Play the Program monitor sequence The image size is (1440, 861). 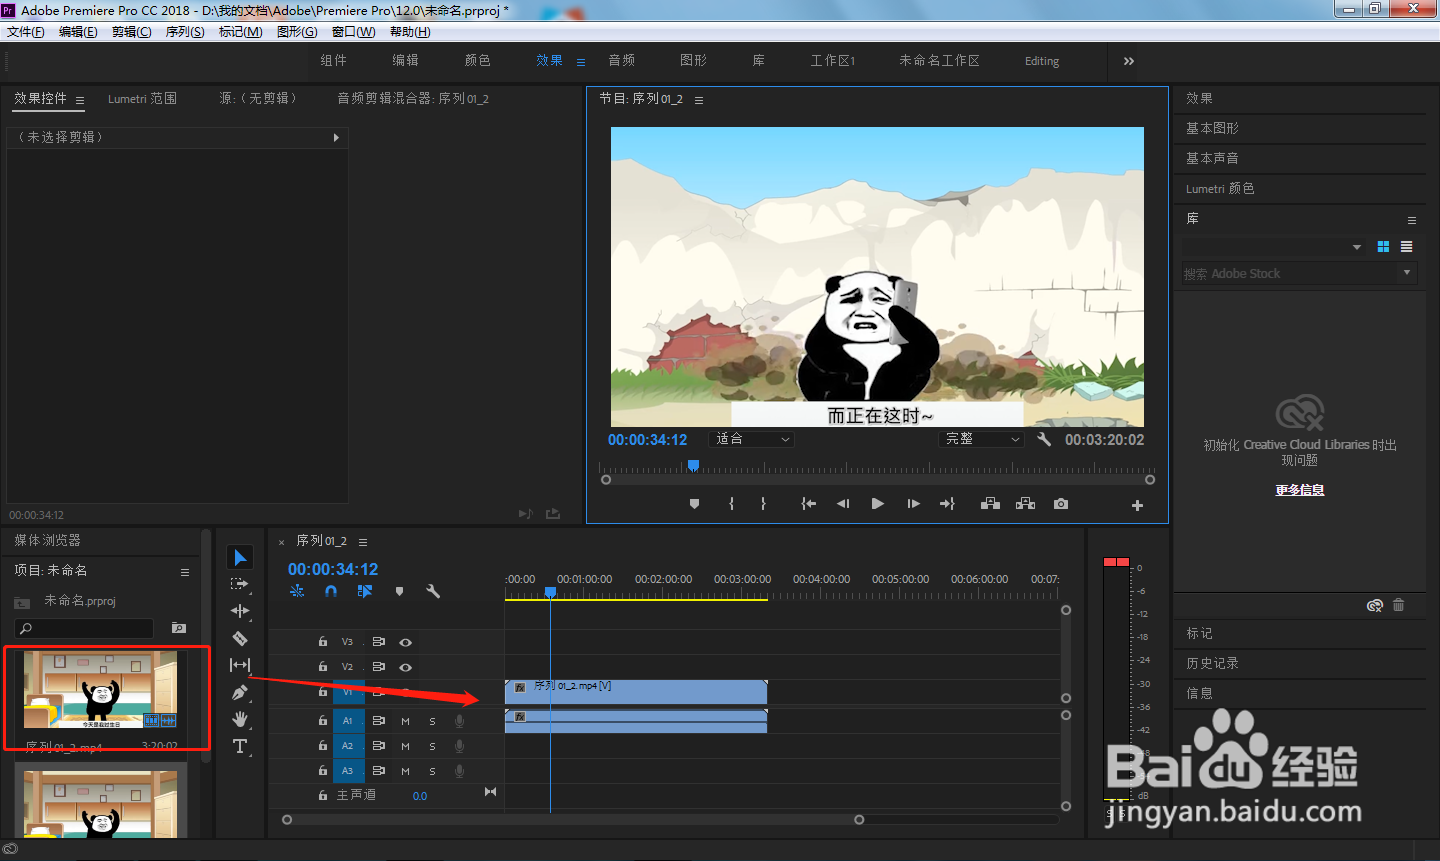(x=877, y=504)
